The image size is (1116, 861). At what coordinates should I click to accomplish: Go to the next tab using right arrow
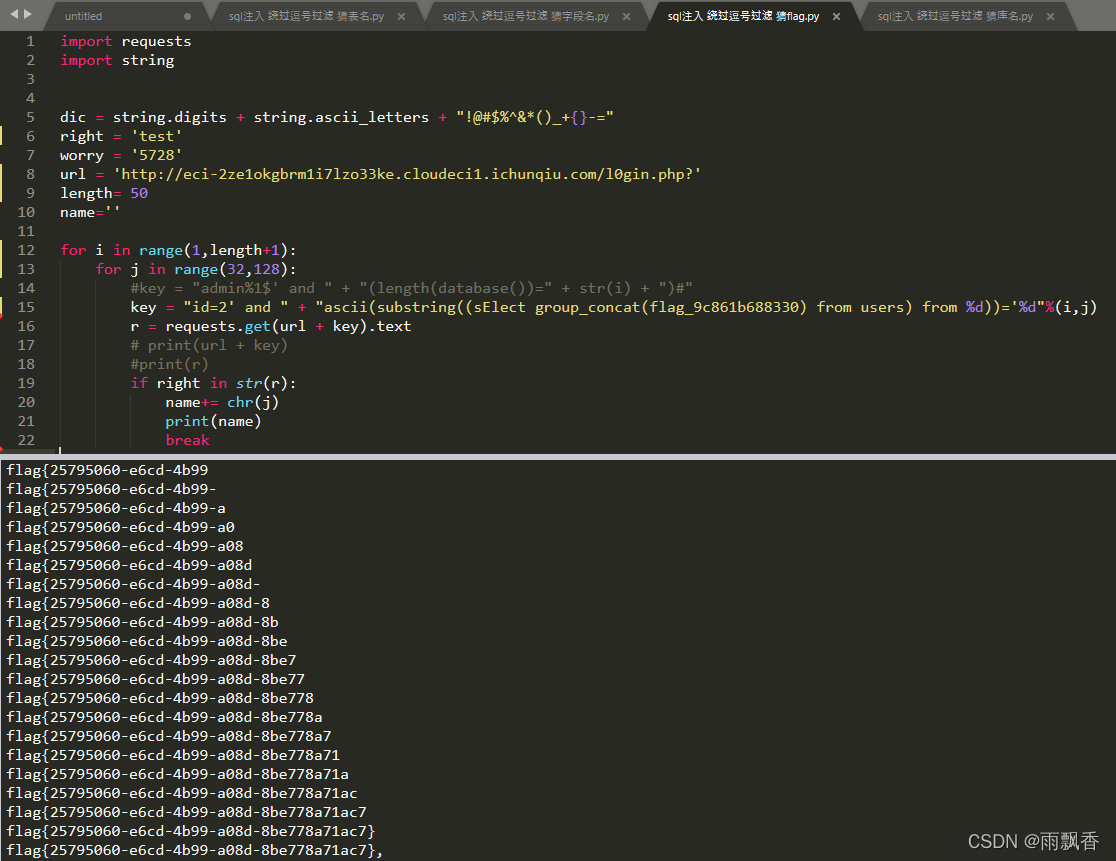click(28, 14)
